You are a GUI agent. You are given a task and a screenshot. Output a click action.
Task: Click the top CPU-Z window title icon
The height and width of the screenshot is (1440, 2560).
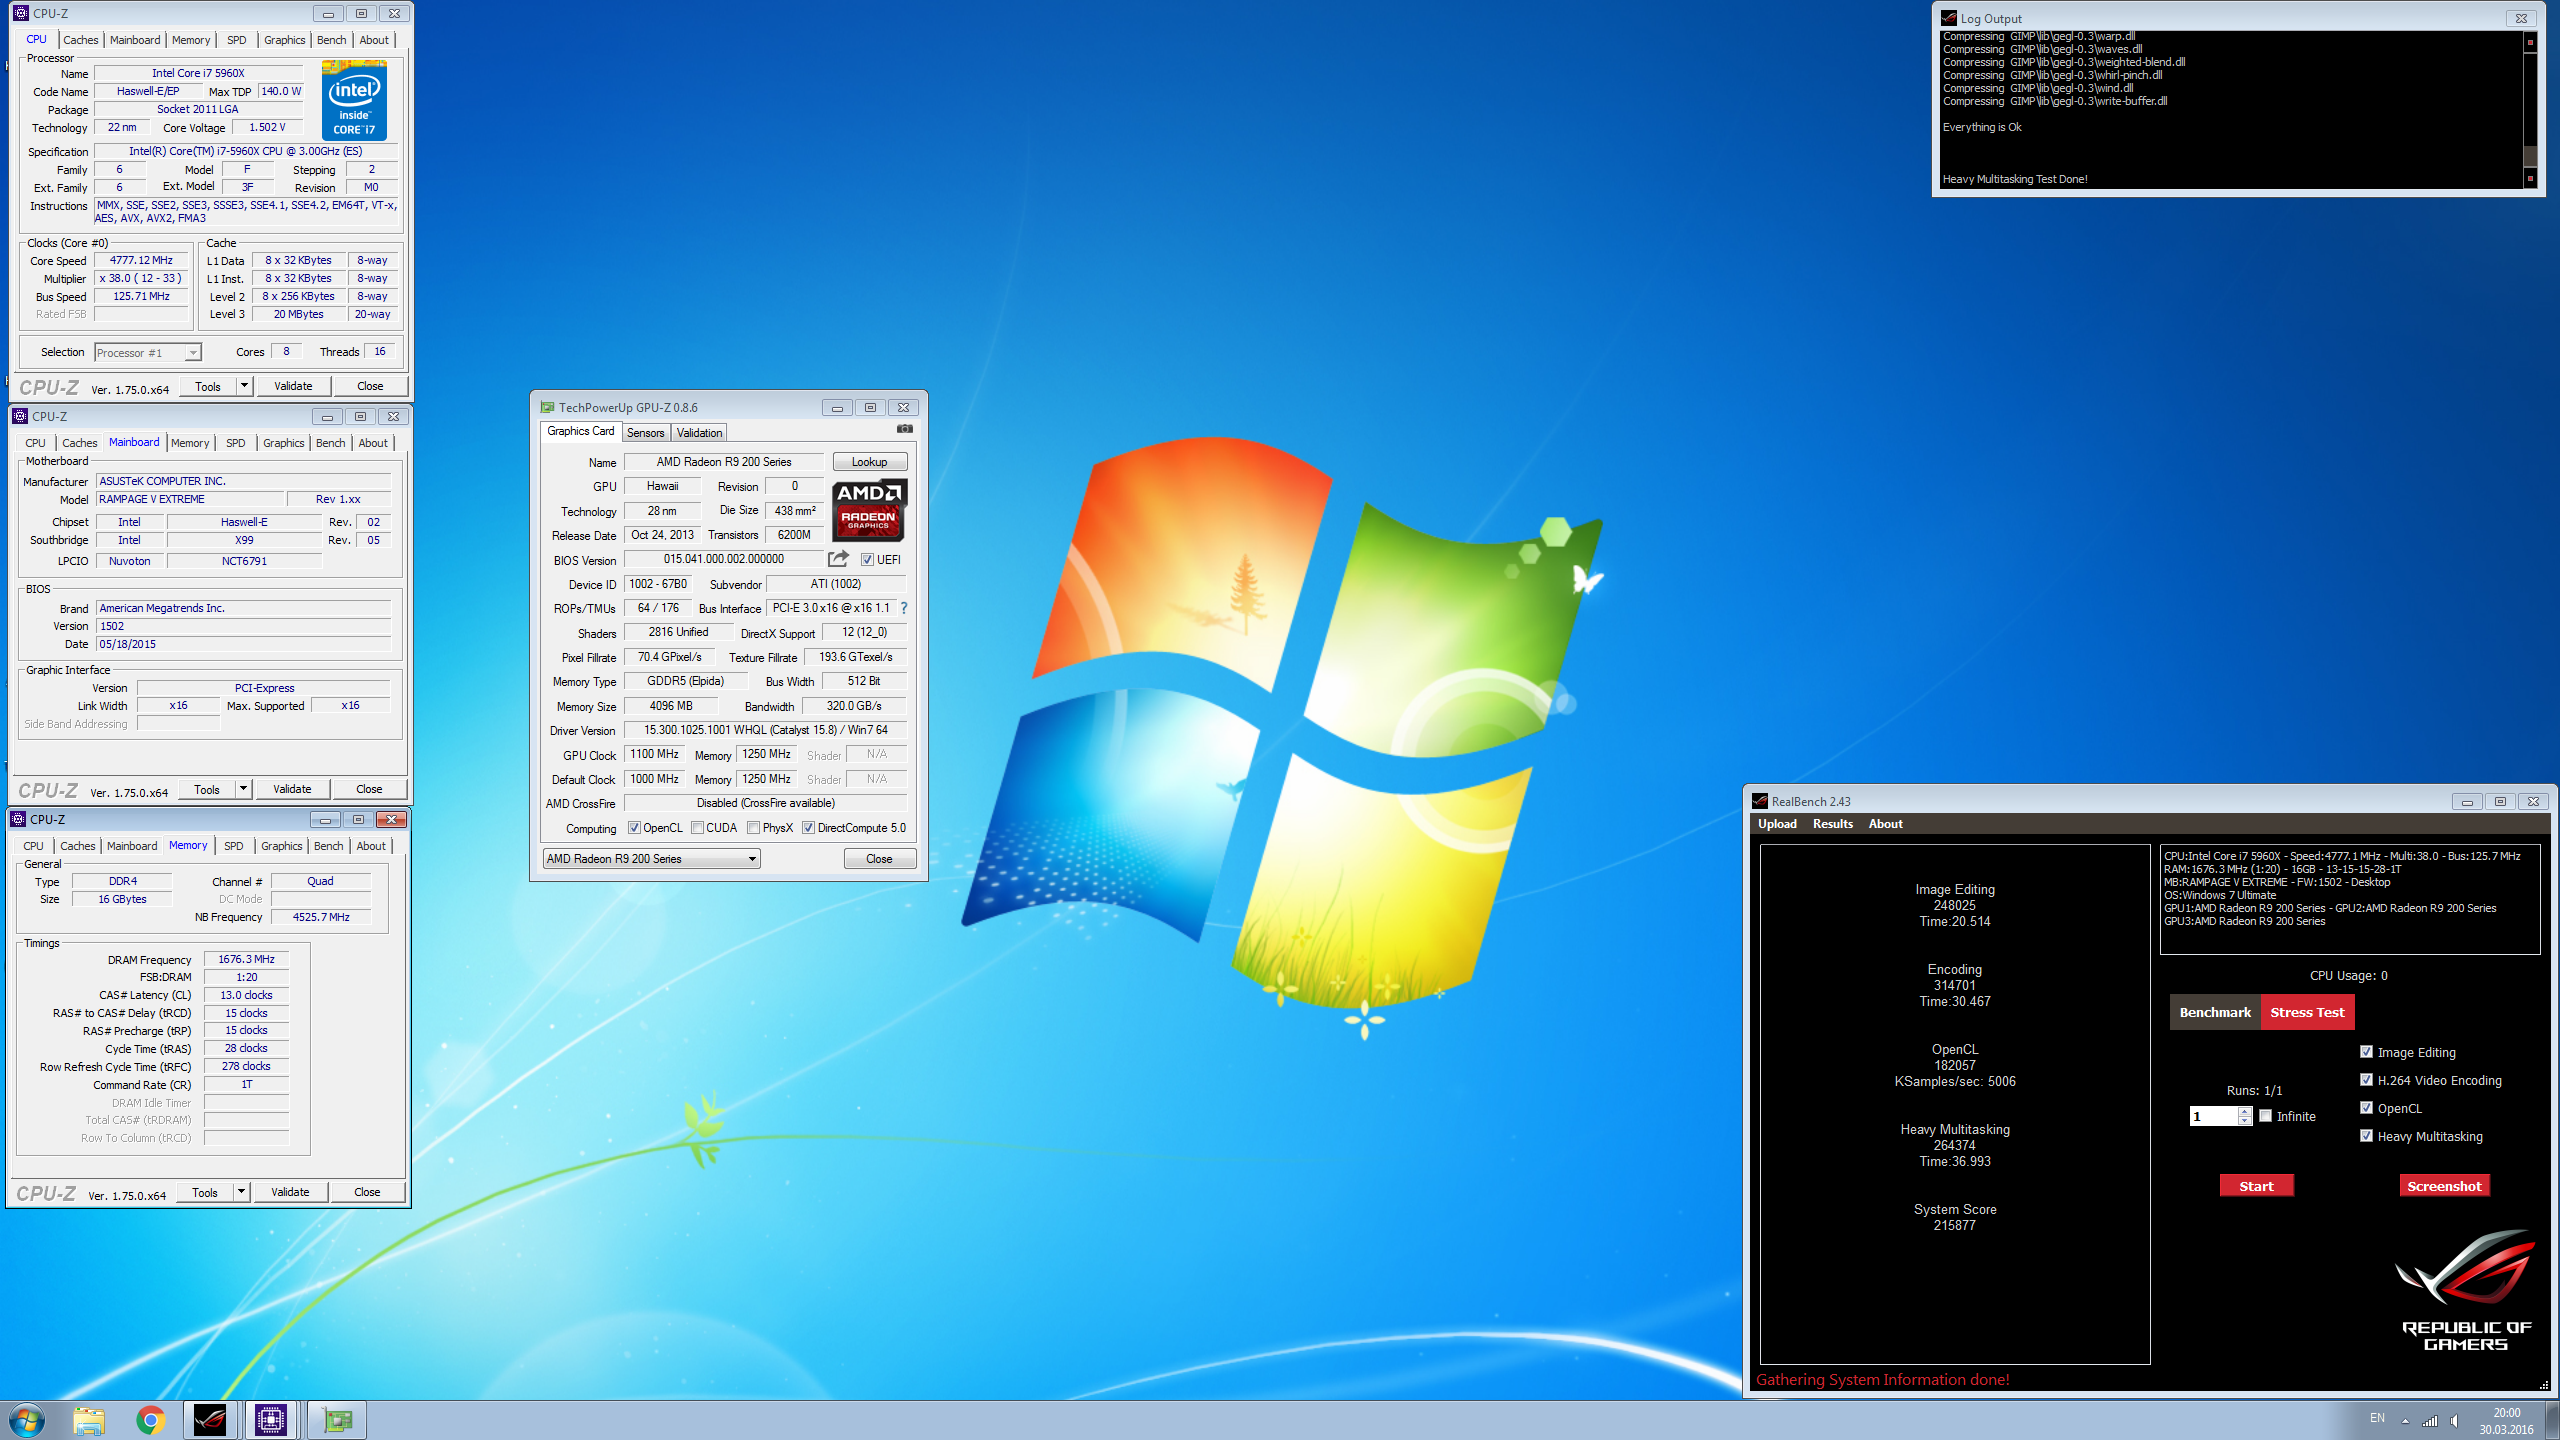pos(21,13)
